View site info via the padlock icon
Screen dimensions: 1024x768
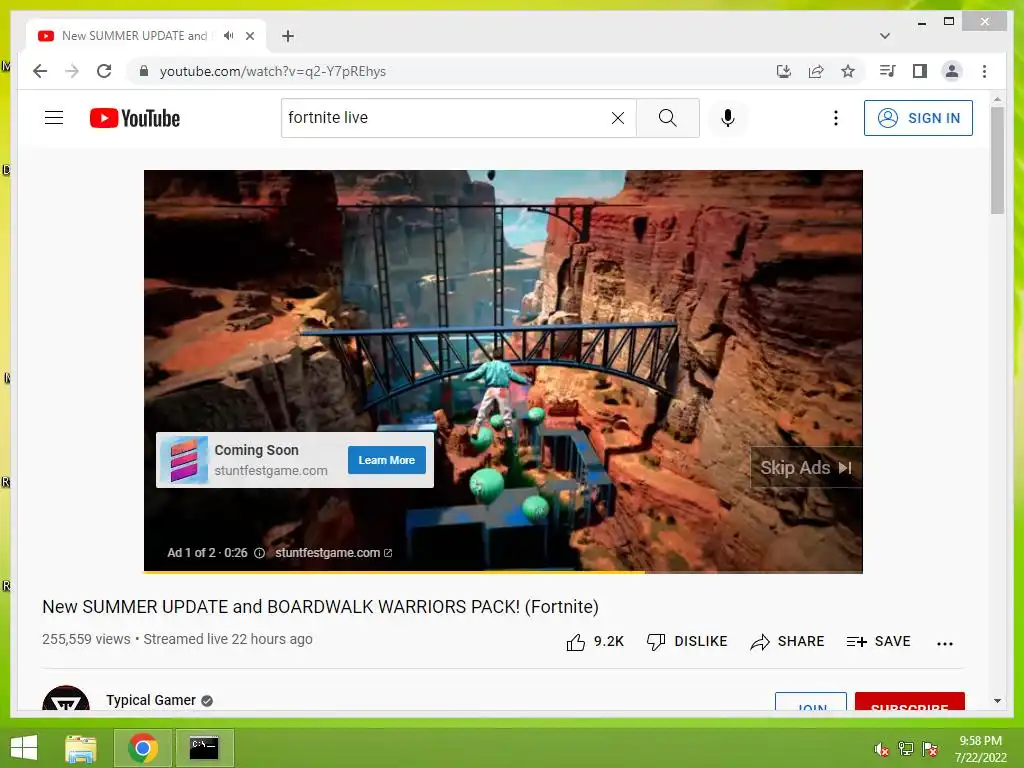tap(144, 71)
